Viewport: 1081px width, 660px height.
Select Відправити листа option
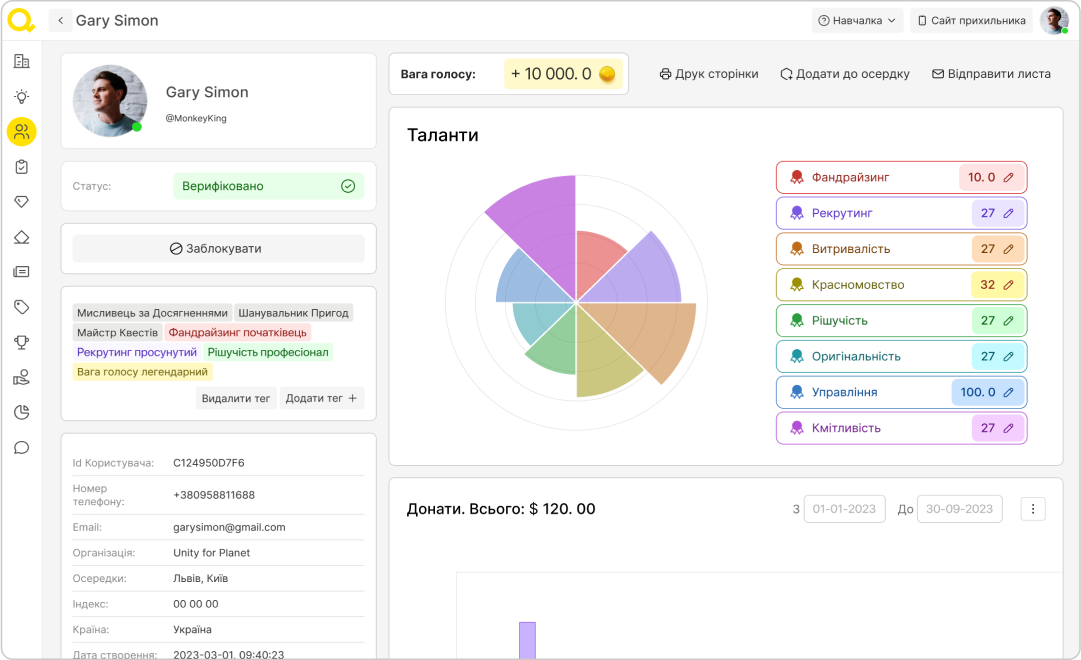click(991, 74)
